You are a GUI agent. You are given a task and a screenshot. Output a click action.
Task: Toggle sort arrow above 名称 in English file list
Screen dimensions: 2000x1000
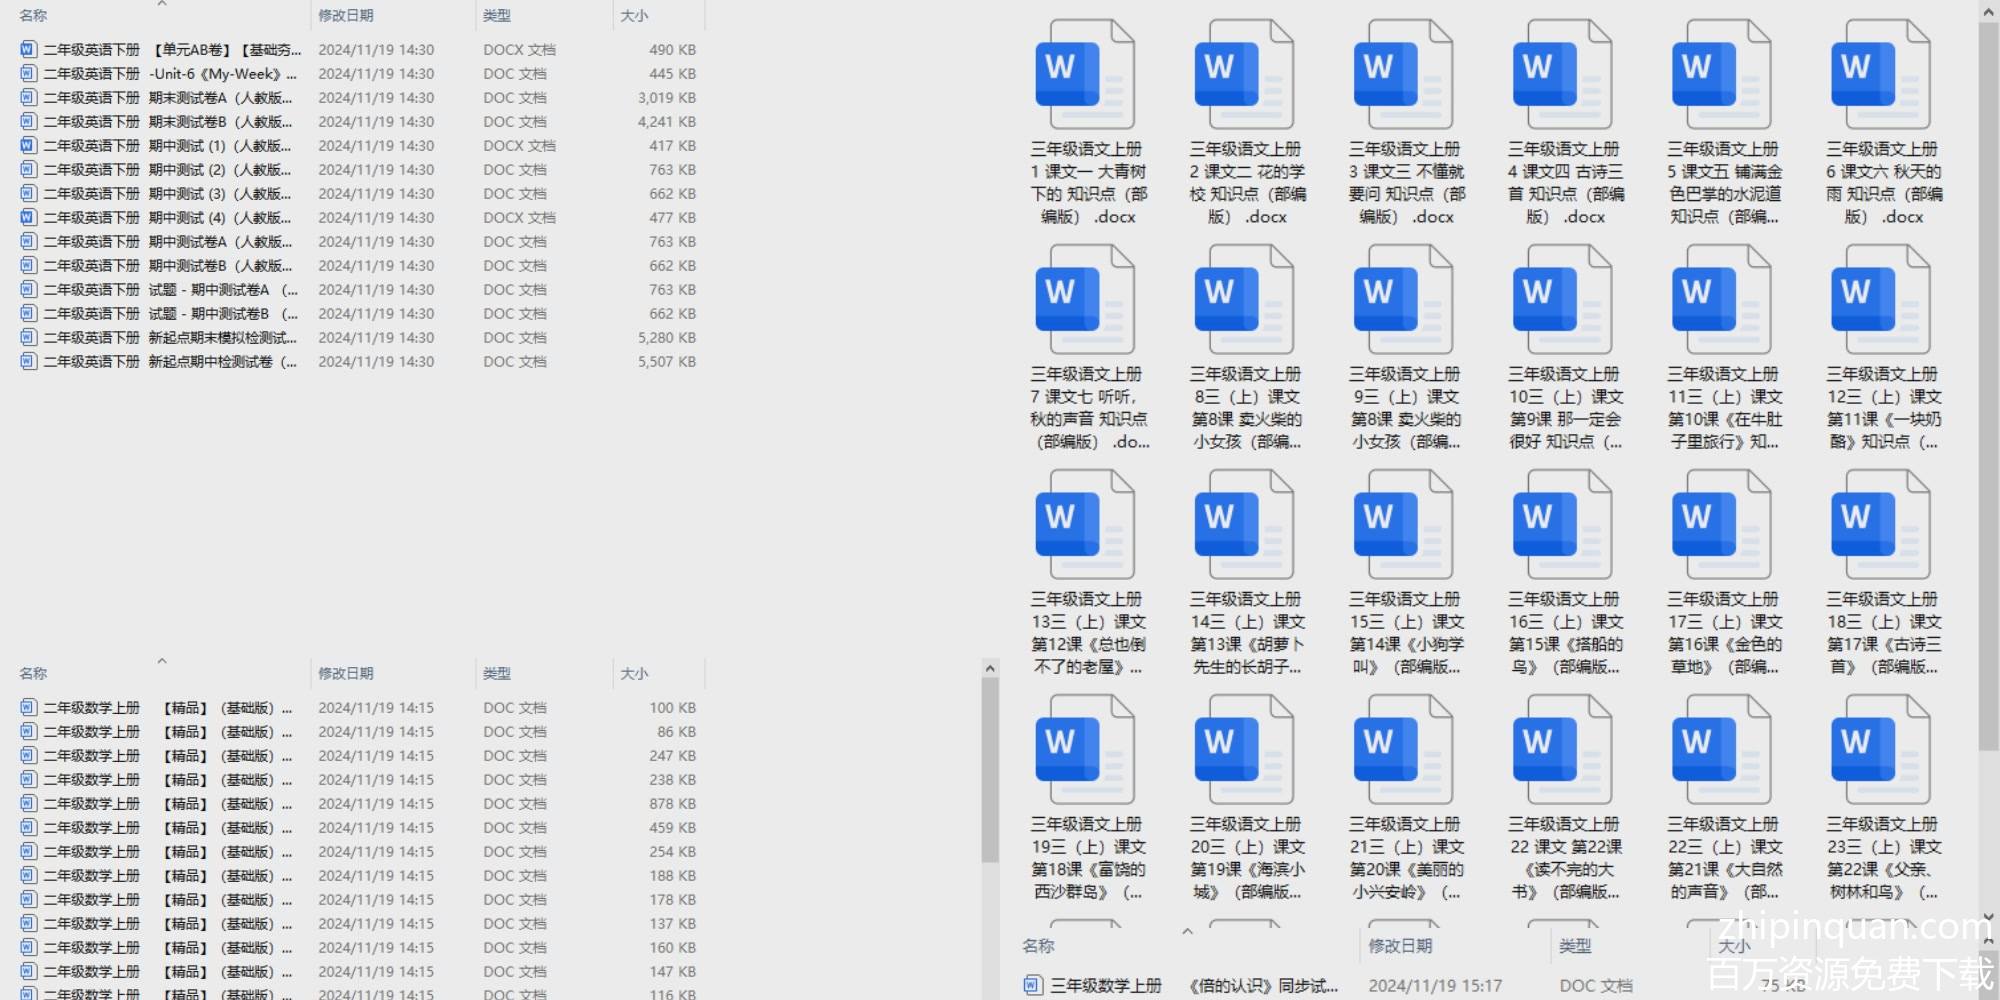[x=162, y=5]
